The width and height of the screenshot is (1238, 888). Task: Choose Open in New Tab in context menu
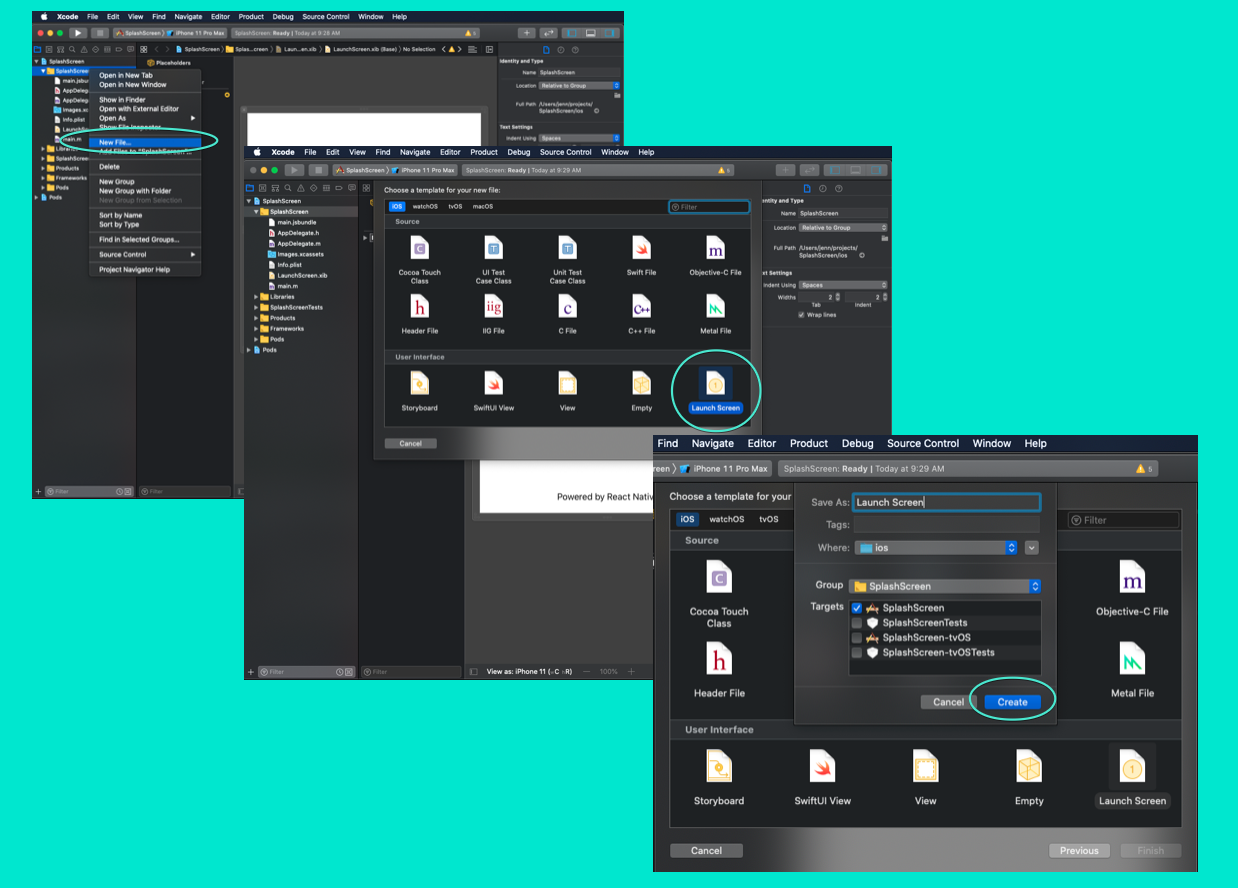point(125,75)
